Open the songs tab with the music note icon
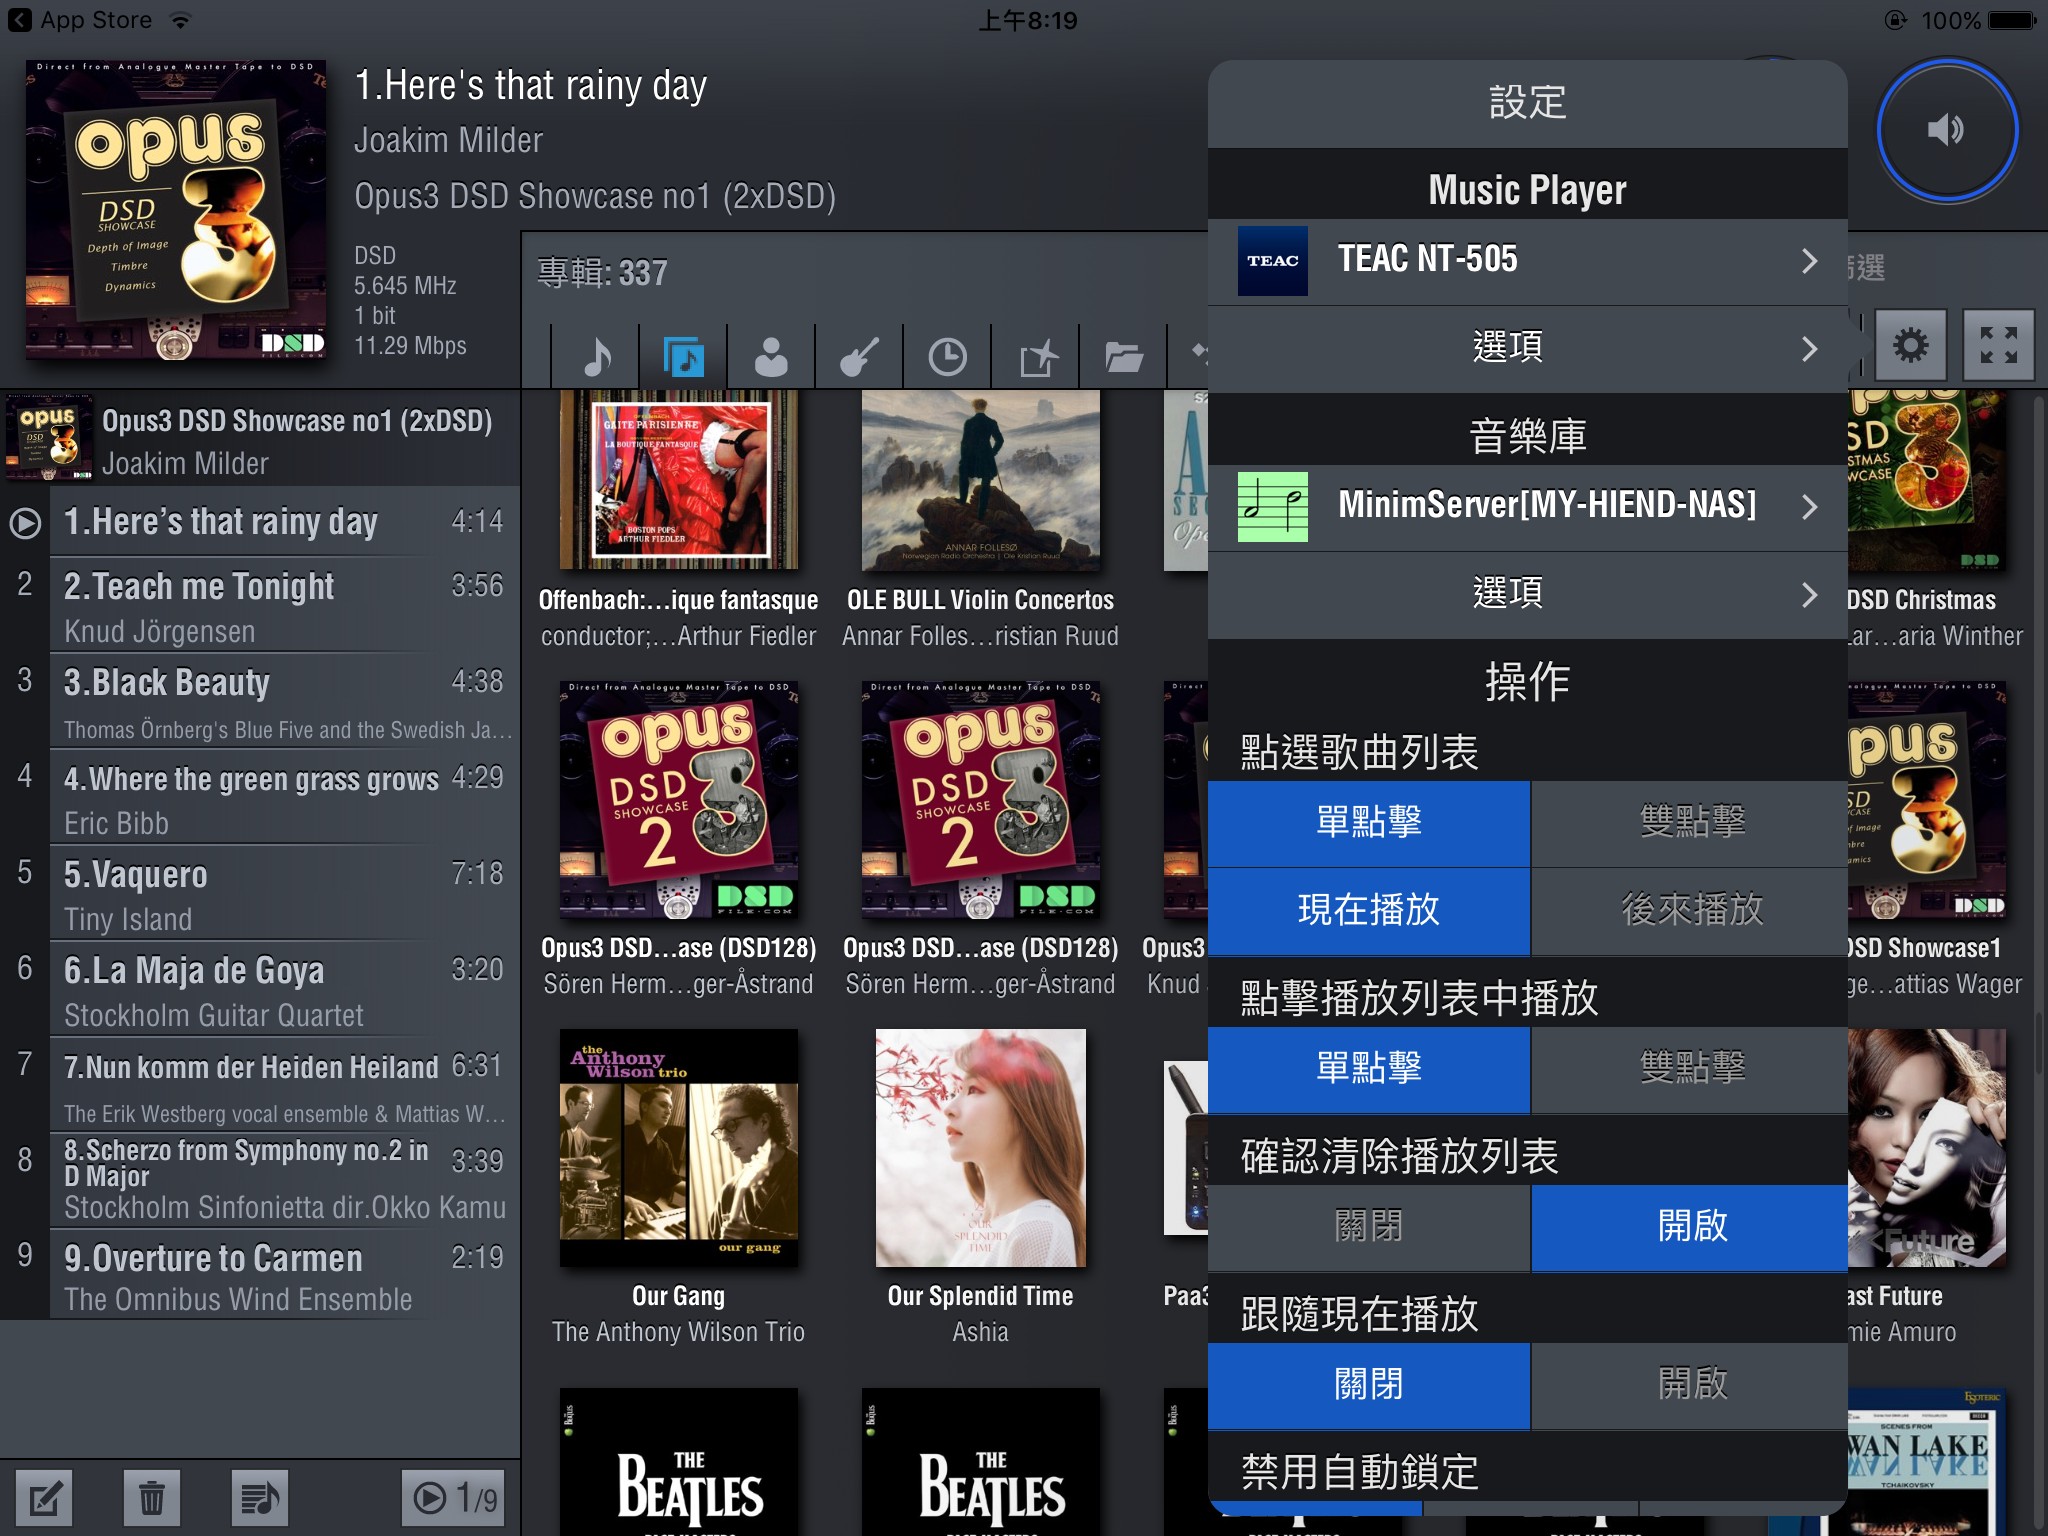This screenshot has height=1536, width=2048. click(596, 357)
